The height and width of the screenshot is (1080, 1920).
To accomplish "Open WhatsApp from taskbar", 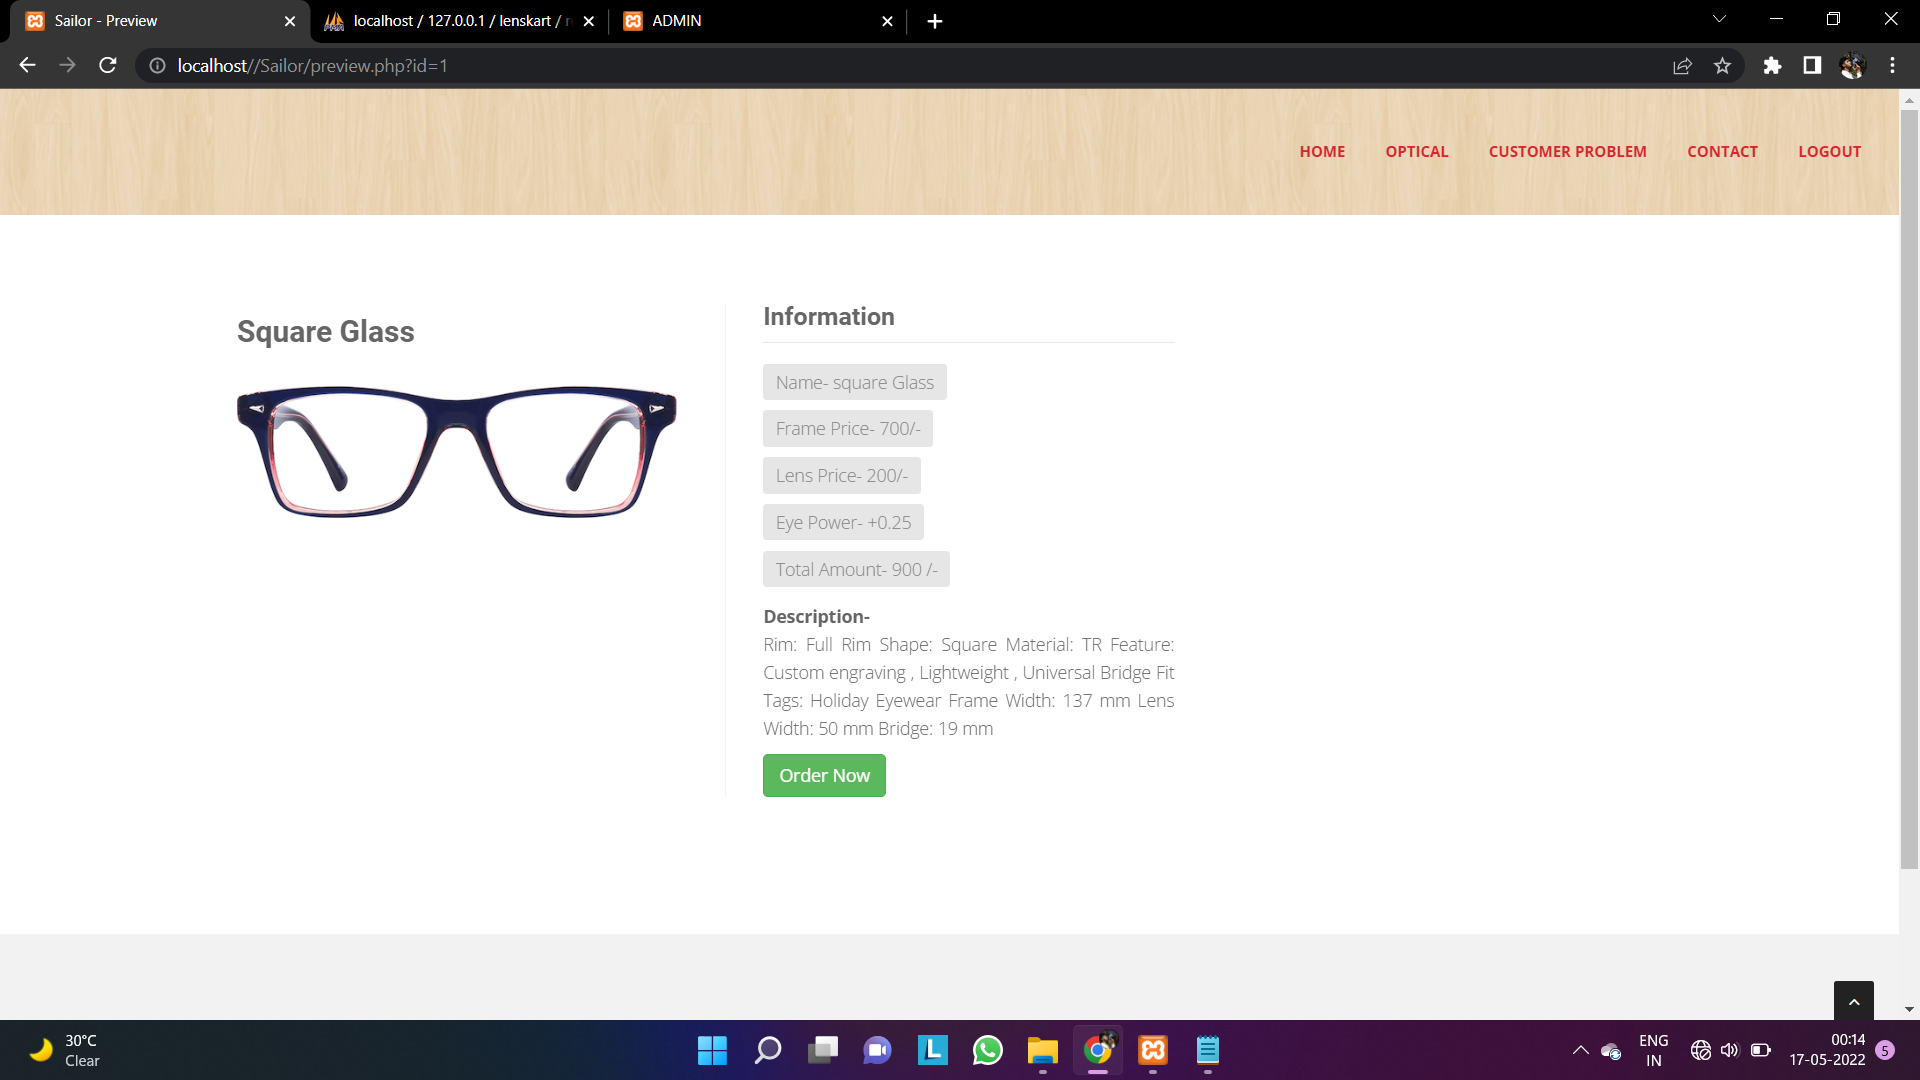I will pos(987,1050).
